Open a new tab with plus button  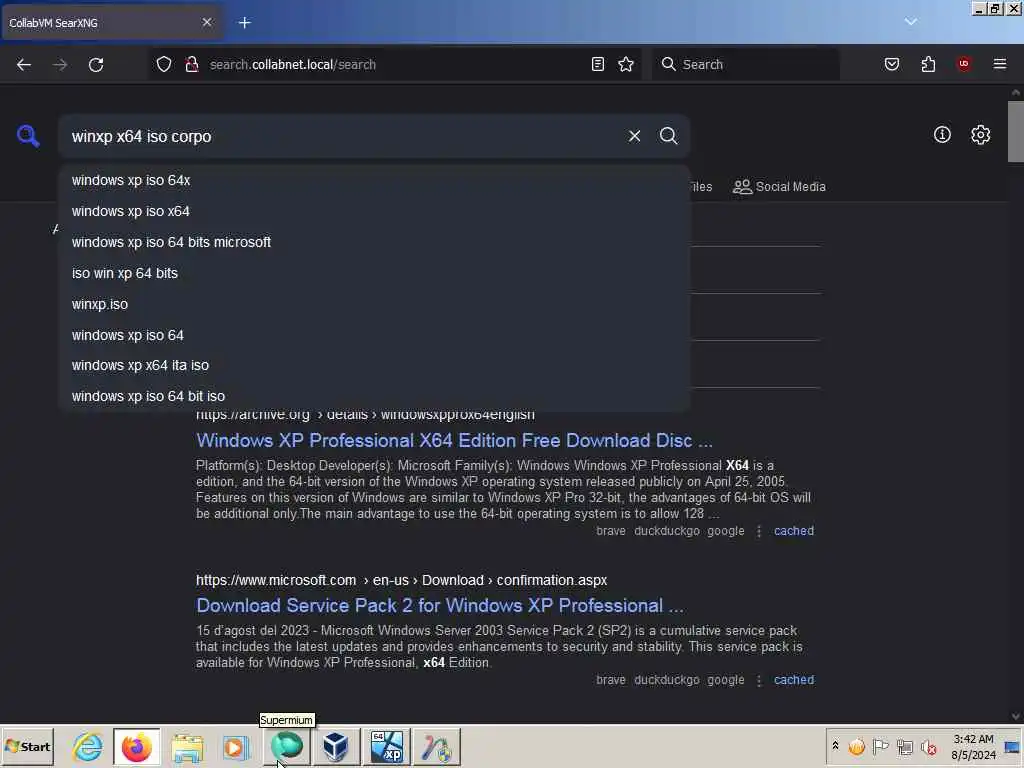click(x=245, y=23)
